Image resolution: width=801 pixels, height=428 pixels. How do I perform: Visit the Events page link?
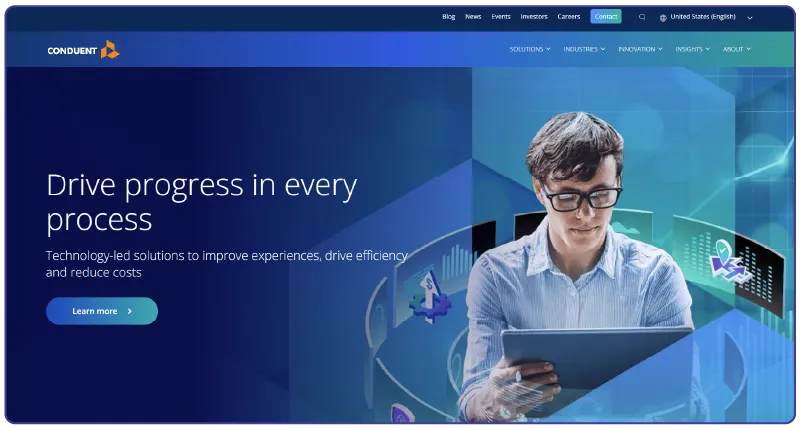tap(501, 17)
